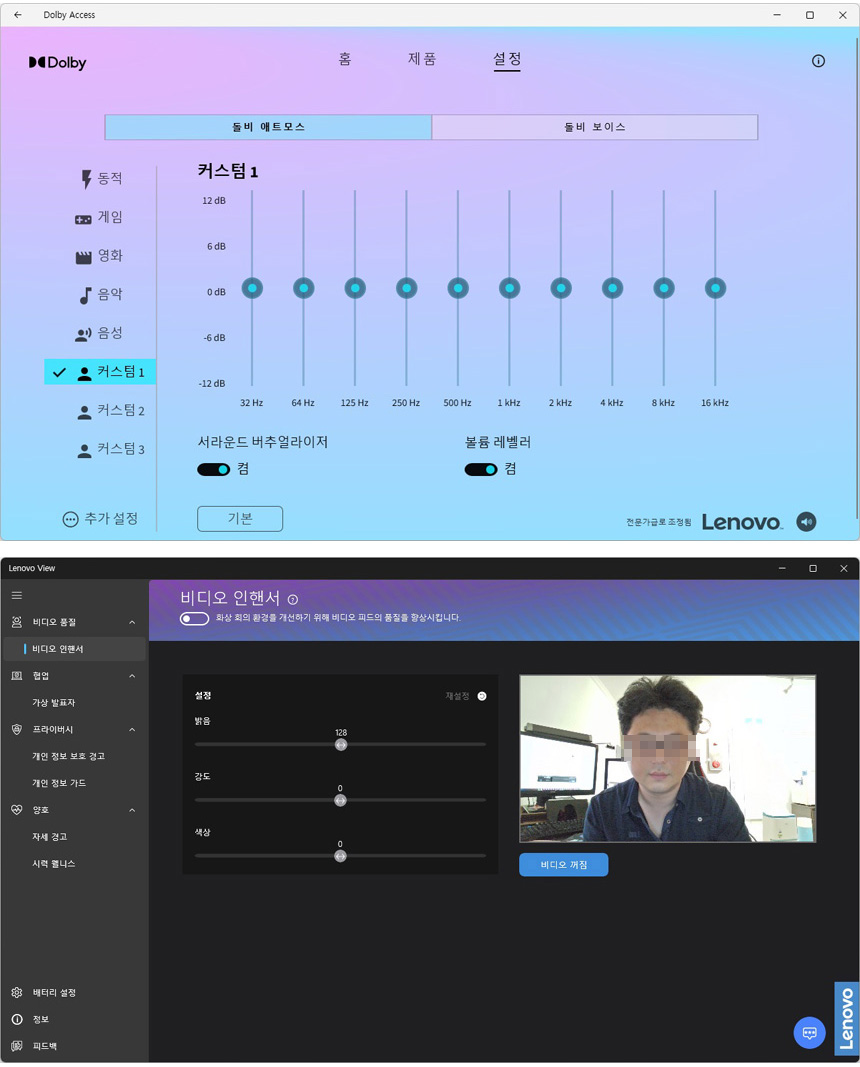
Task: Collapse the 프라이버시 section chevron
Action: pyautogui.click(x=132, y=730)
